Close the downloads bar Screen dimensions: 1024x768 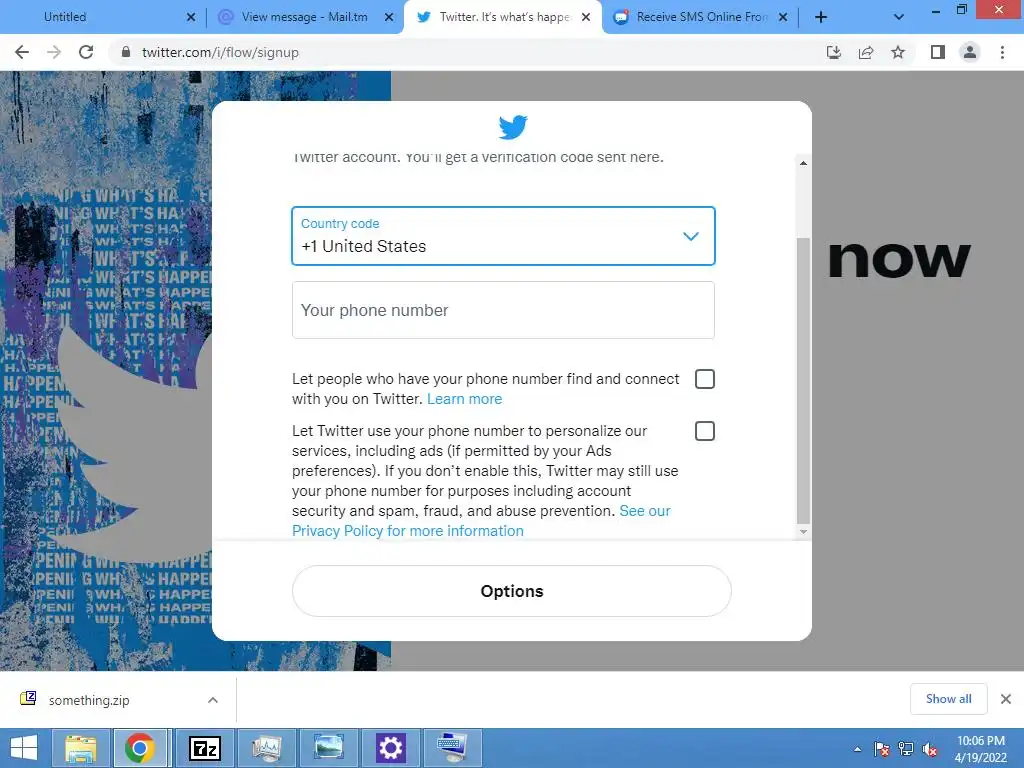click(1006, 699)
